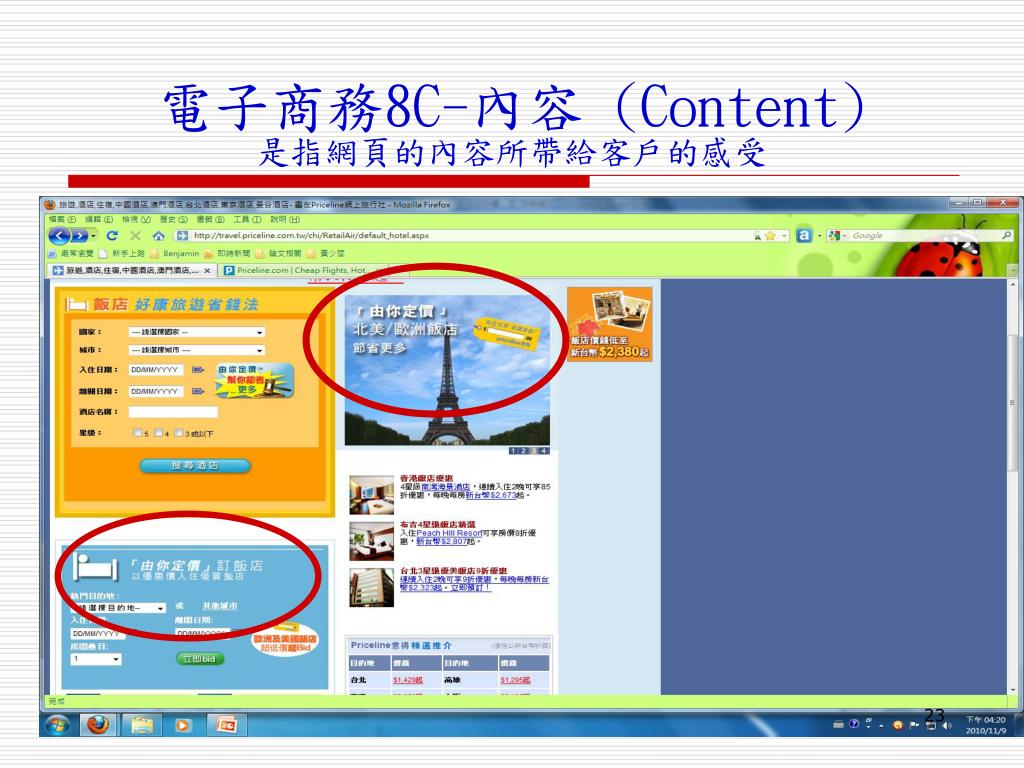Open the dropdown arrow beside the 'a' add-on
Image resolution: width=1024 pixels, height=768 pixels.
point(819,235)
